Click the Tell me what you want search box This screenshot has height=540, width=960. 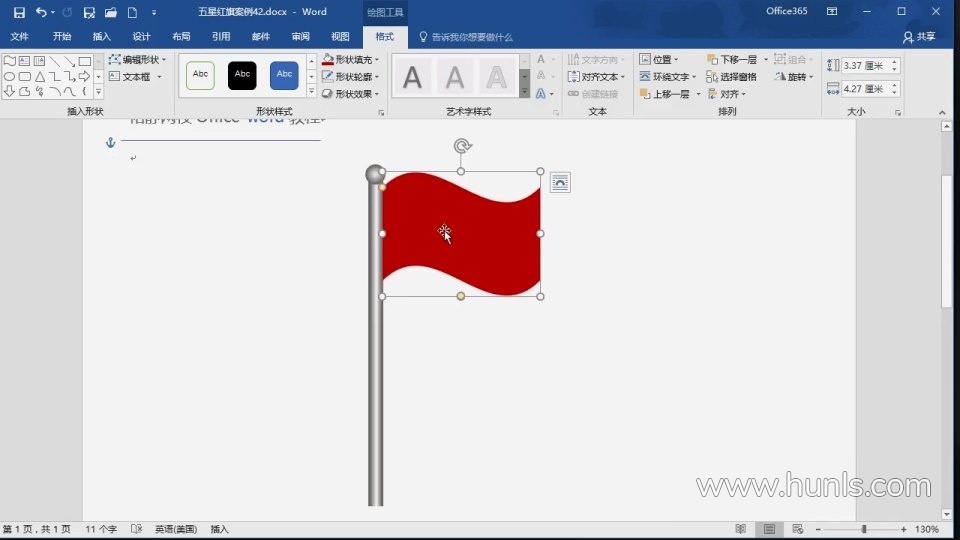click(466, 37)
